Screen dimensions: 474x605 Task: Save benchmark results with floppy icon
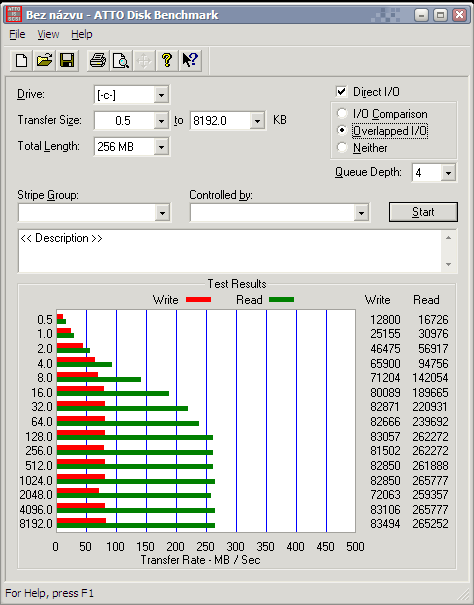click(x=67, y=61)
